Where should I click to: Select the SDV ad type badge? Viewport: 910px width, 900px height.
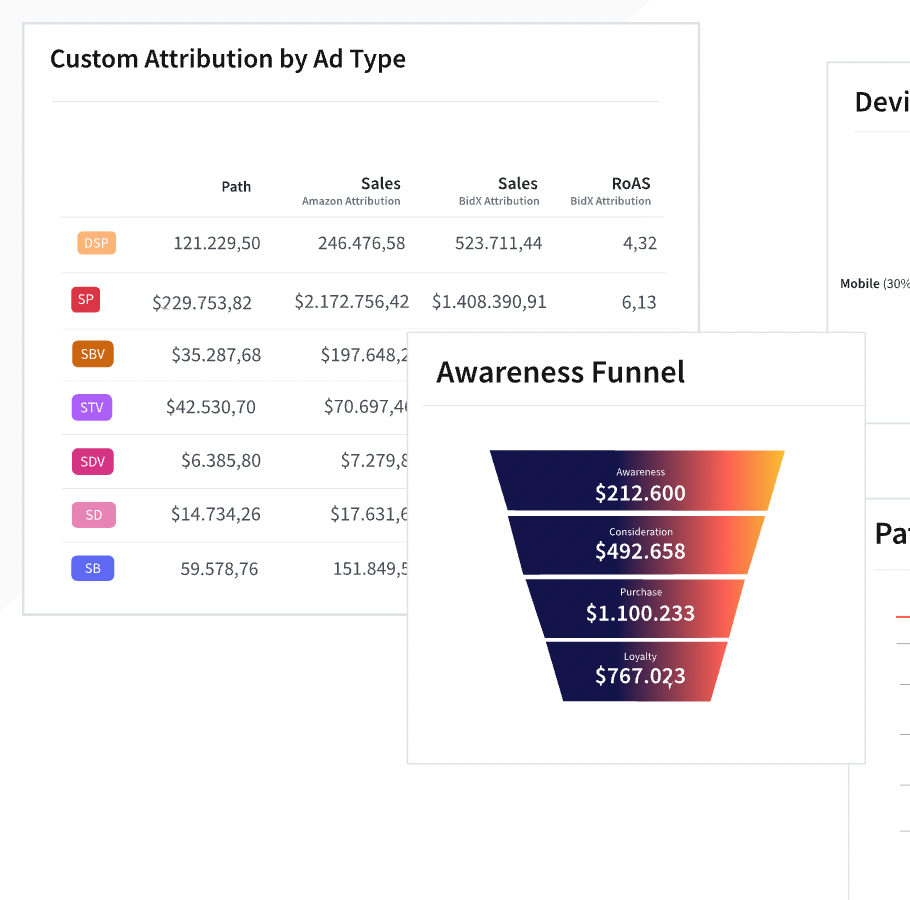click(x=92, y=461)
